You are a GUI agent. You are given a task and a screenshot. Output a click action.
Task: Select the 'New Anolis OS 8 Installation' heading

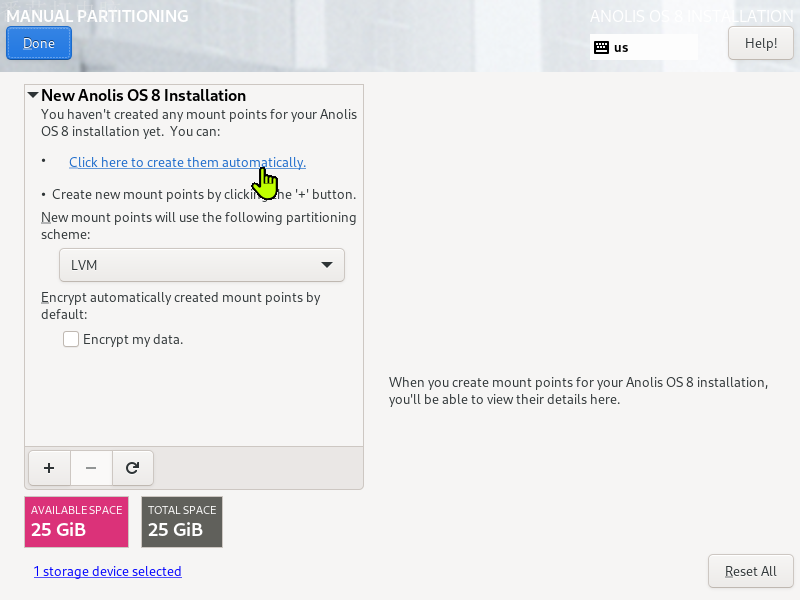[x=143, y=96]
